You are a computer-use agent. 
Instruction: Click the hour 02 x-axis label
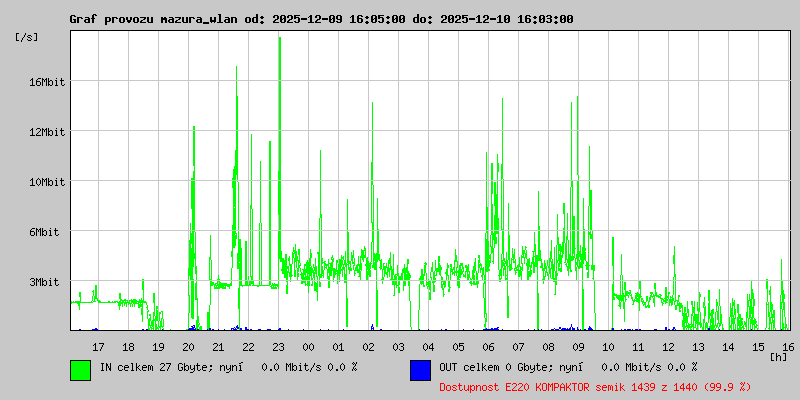pos(368,347)
